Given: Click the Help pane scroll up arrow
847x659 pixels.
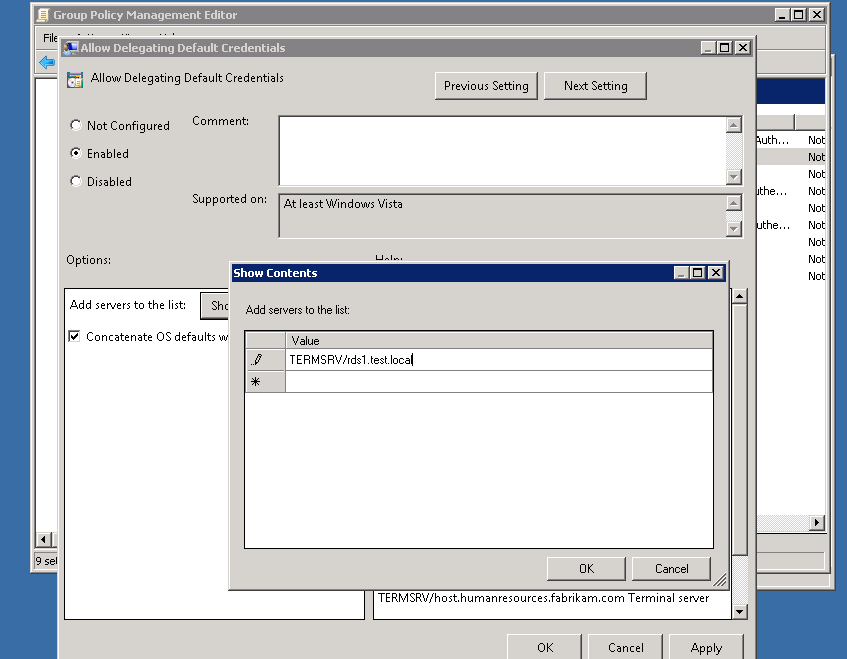Looking at the screenshot, I should 740,296.
